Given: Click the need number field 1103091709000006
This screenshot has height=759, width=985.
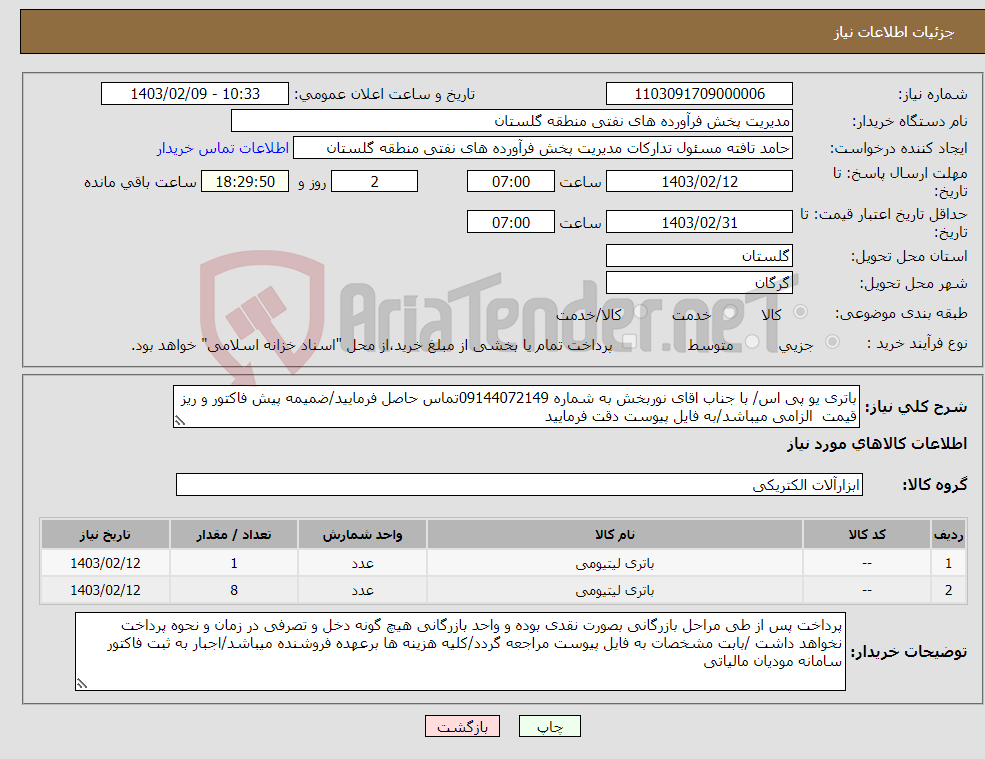Looking at the screenshot, I should (x=699, y=94).
